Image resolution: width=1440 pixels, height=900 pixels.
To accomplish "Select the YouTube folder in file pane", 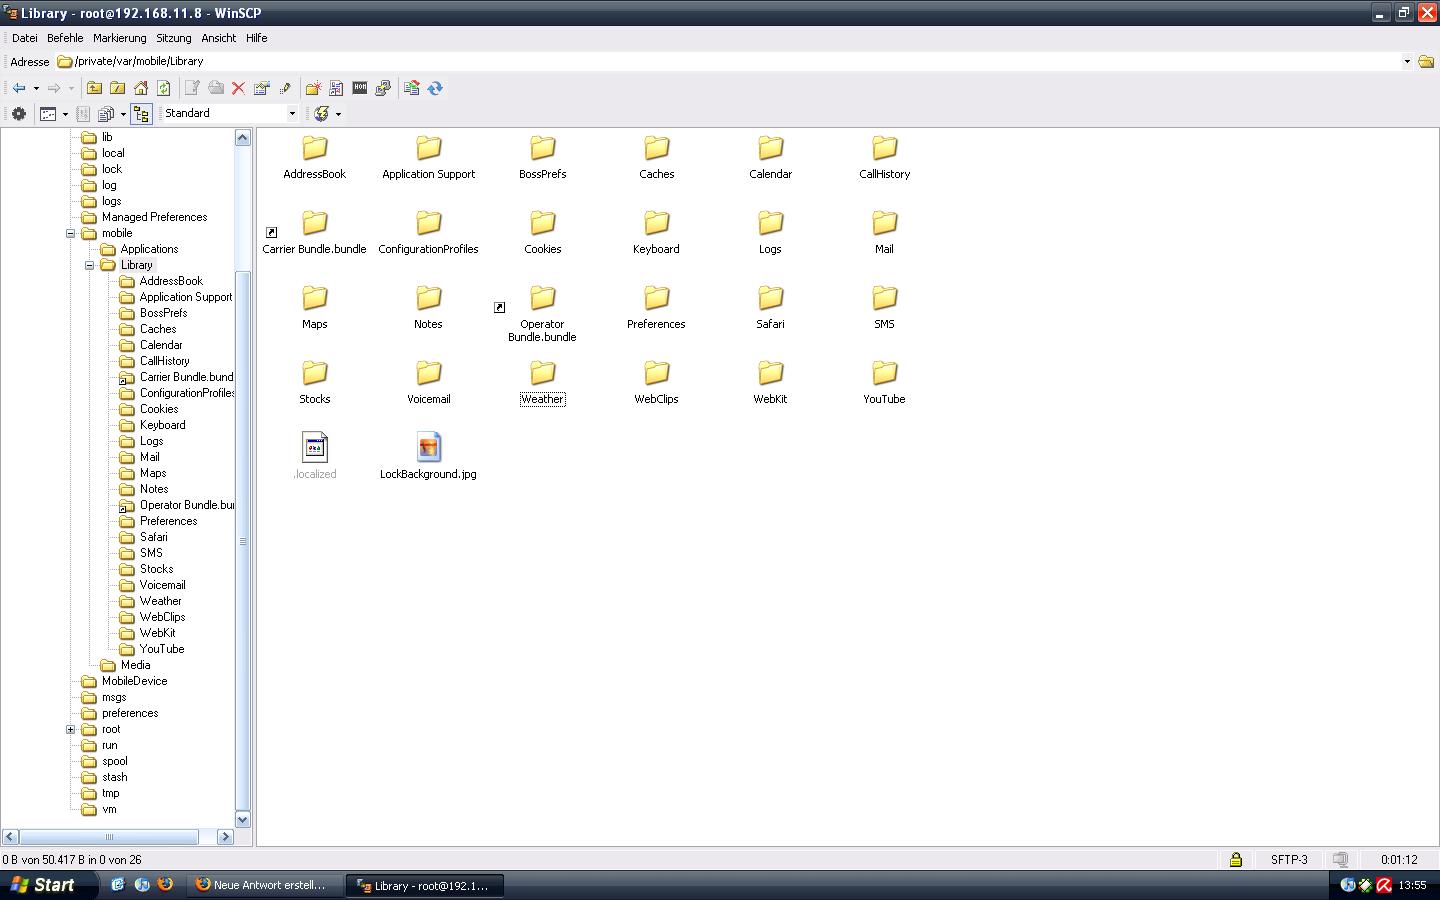I will point(884,383).
